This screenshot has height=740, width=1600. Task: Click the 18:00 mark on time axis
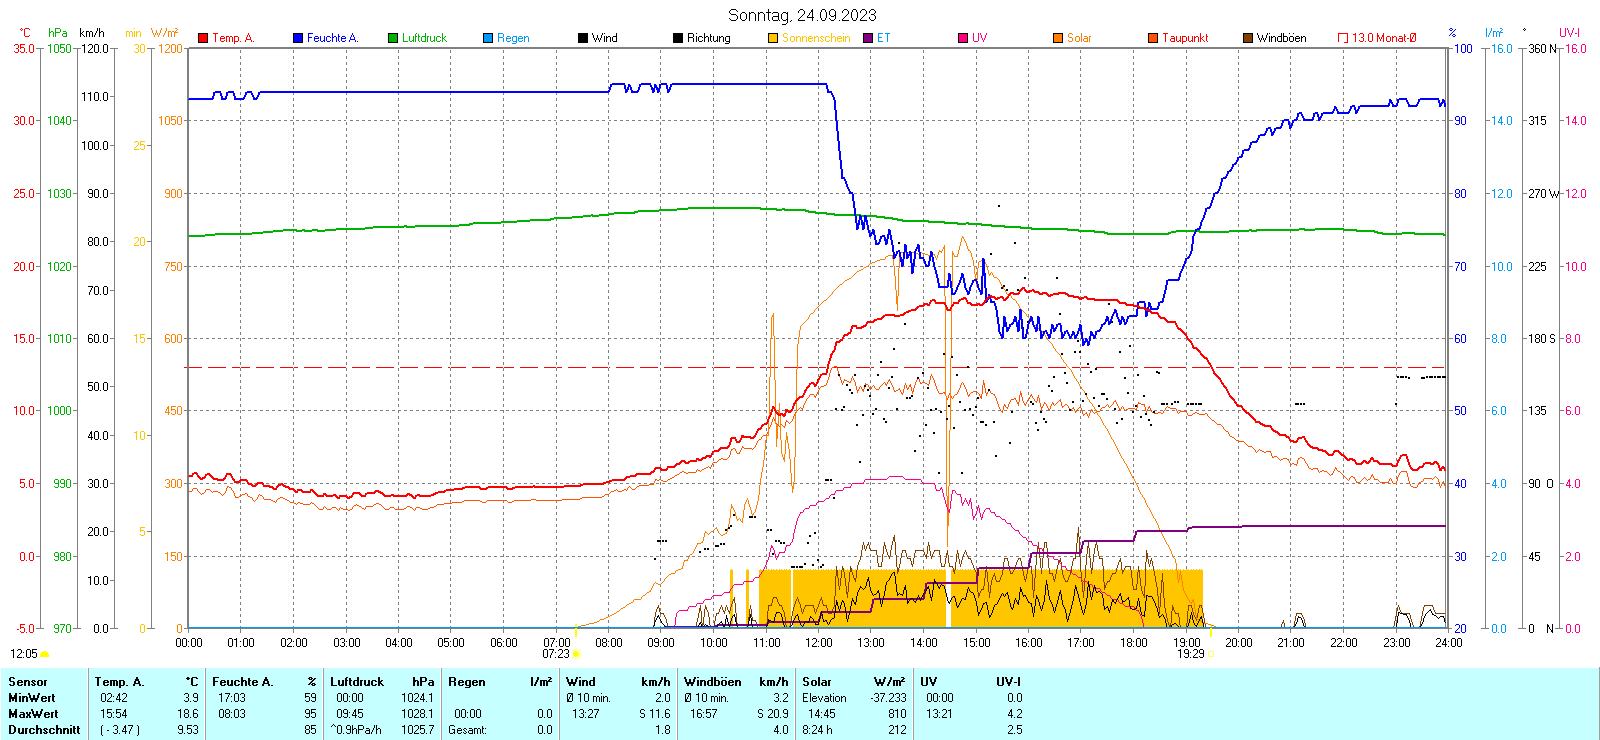coord(1133,643)
